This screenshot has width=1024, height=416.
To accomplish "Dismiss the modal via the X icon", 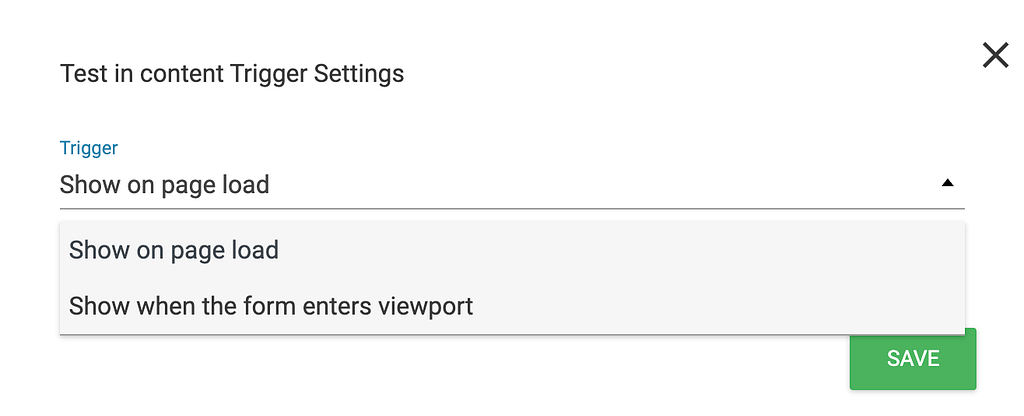I will tap(995, 56).
